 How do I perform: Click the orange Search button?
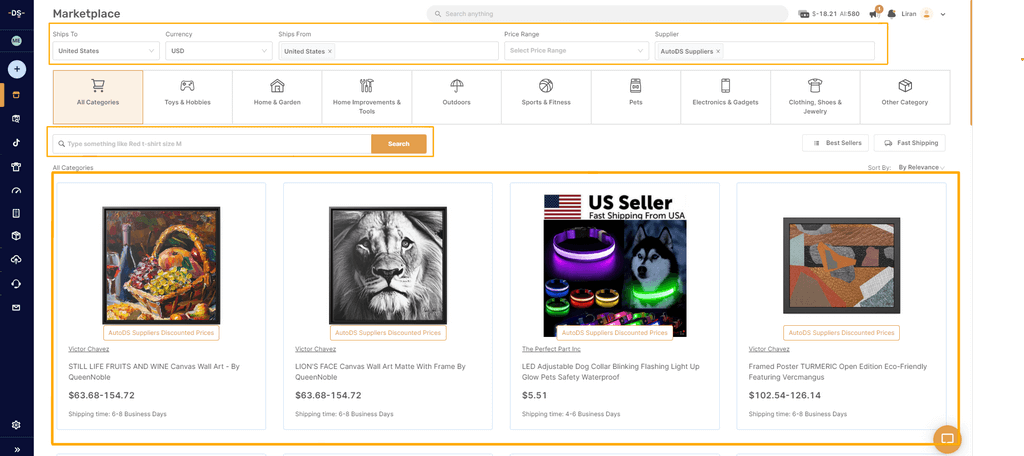(398, 144)
